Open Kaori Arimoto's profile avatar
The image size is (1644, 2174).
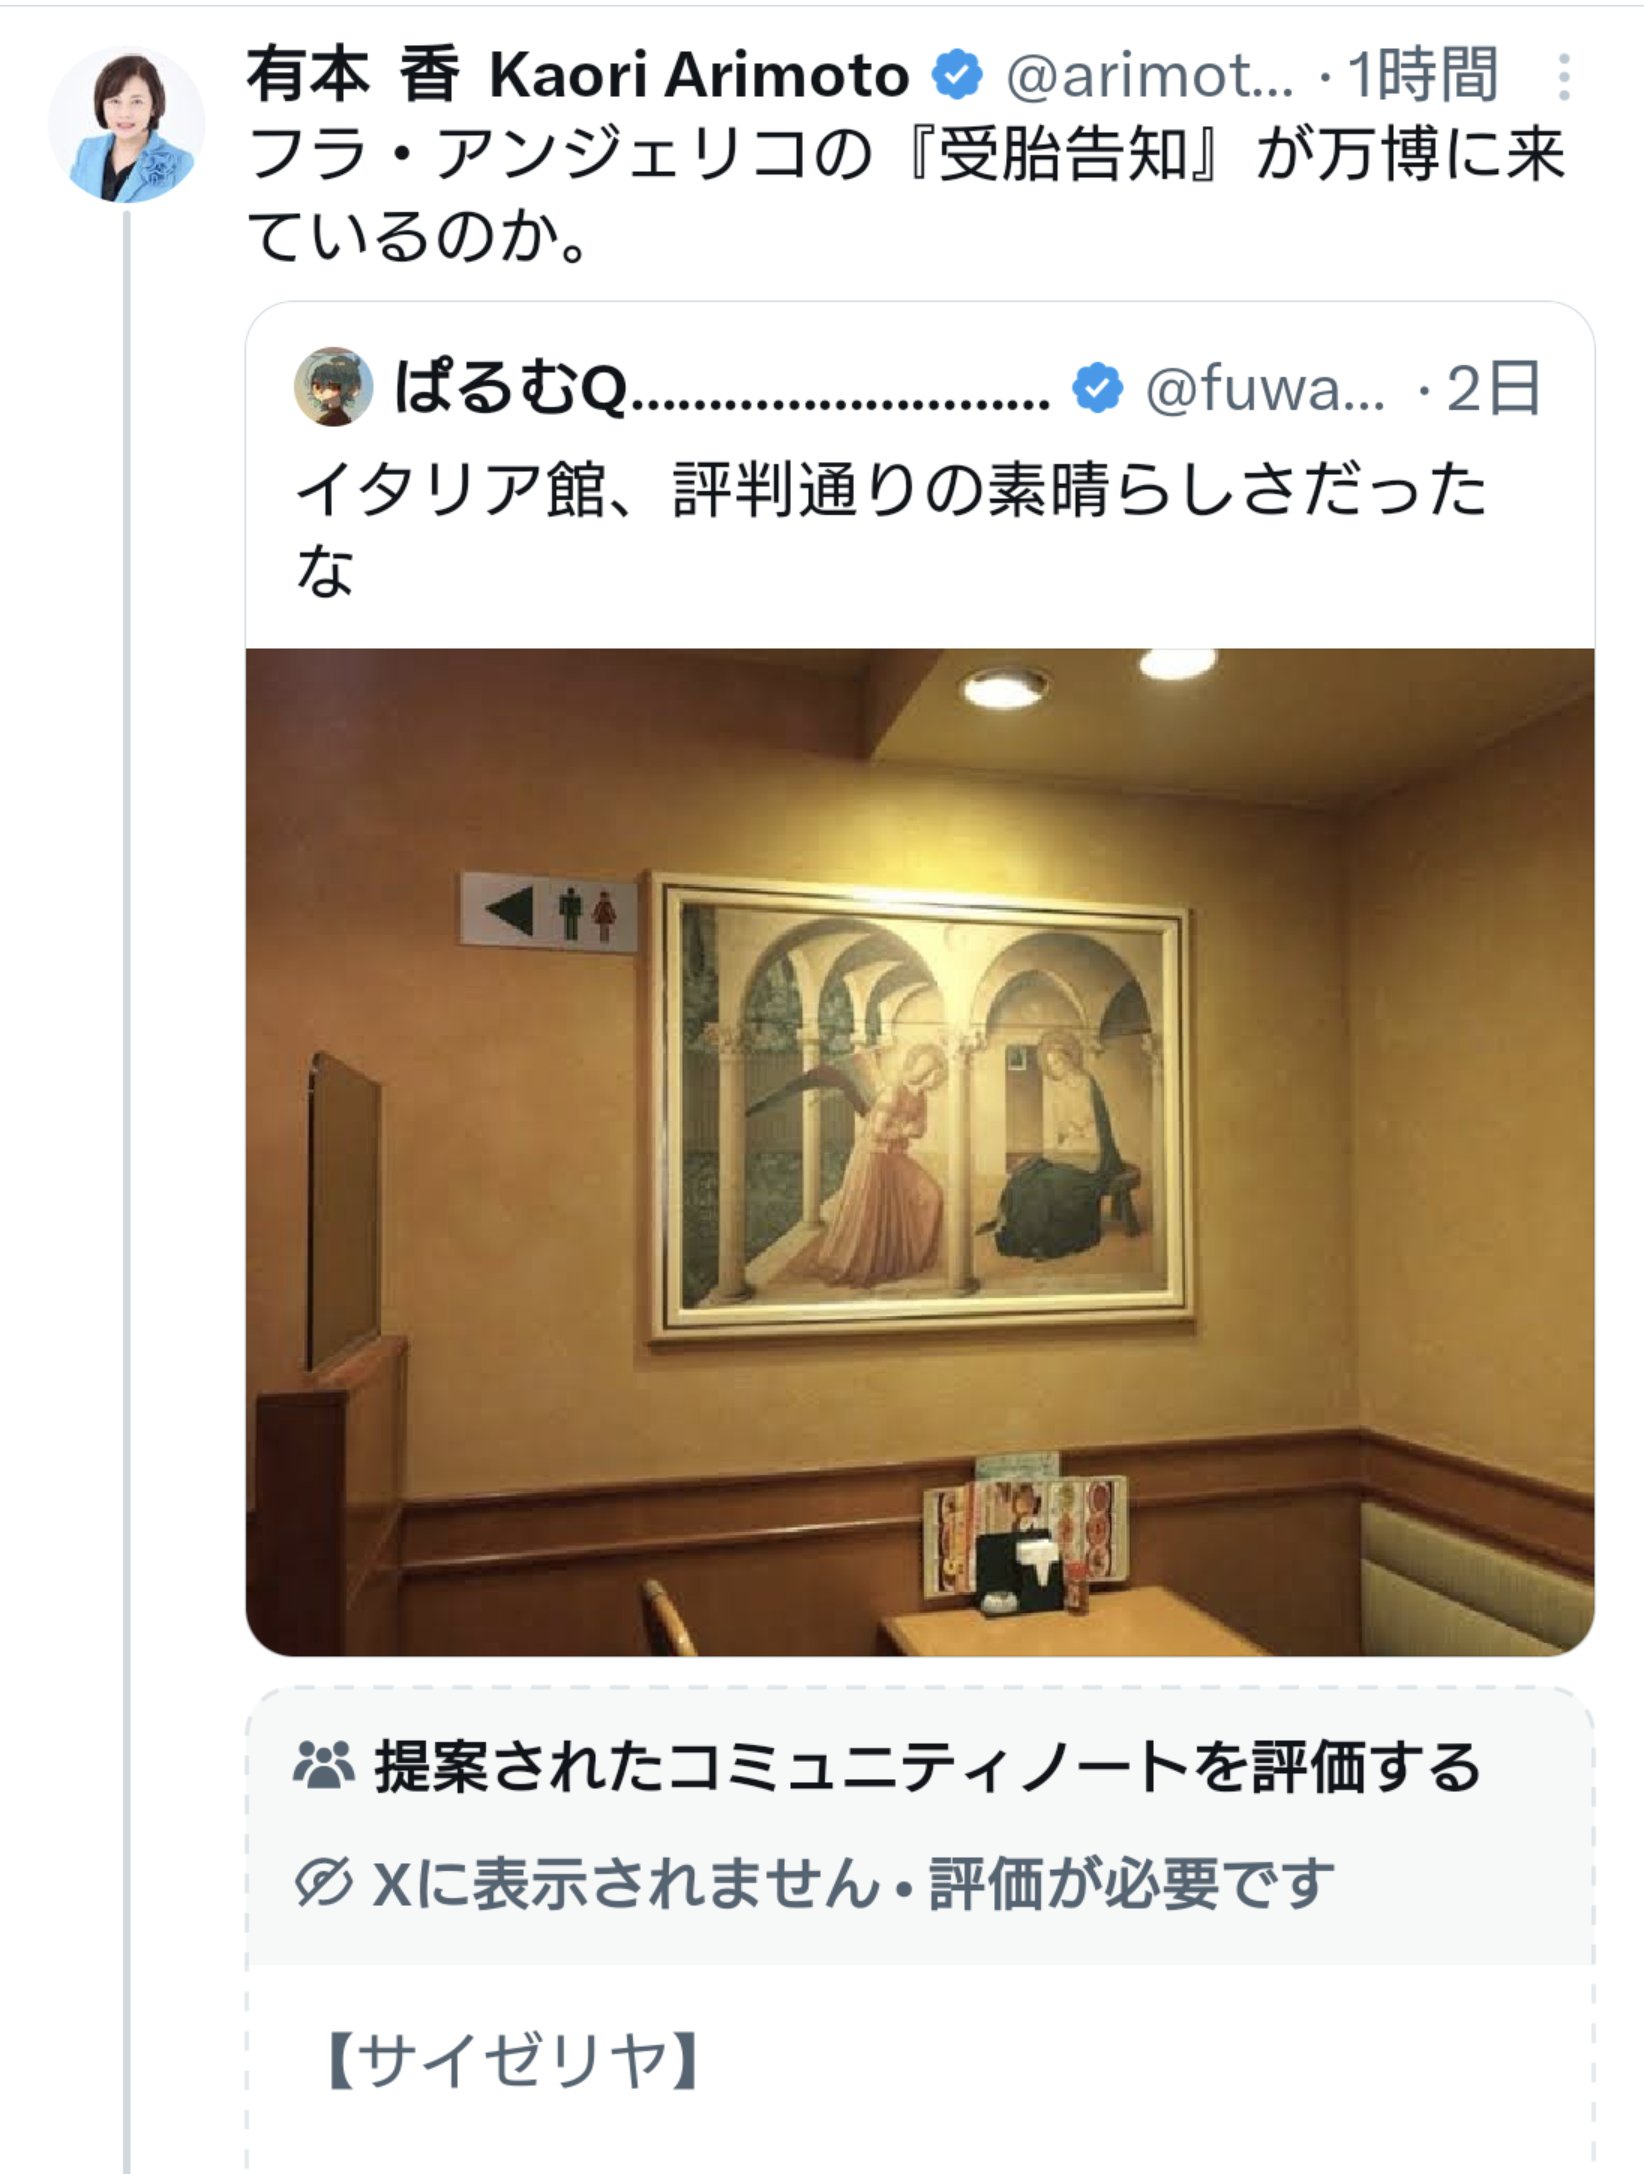pyautogui.click(x=127, y=125)
